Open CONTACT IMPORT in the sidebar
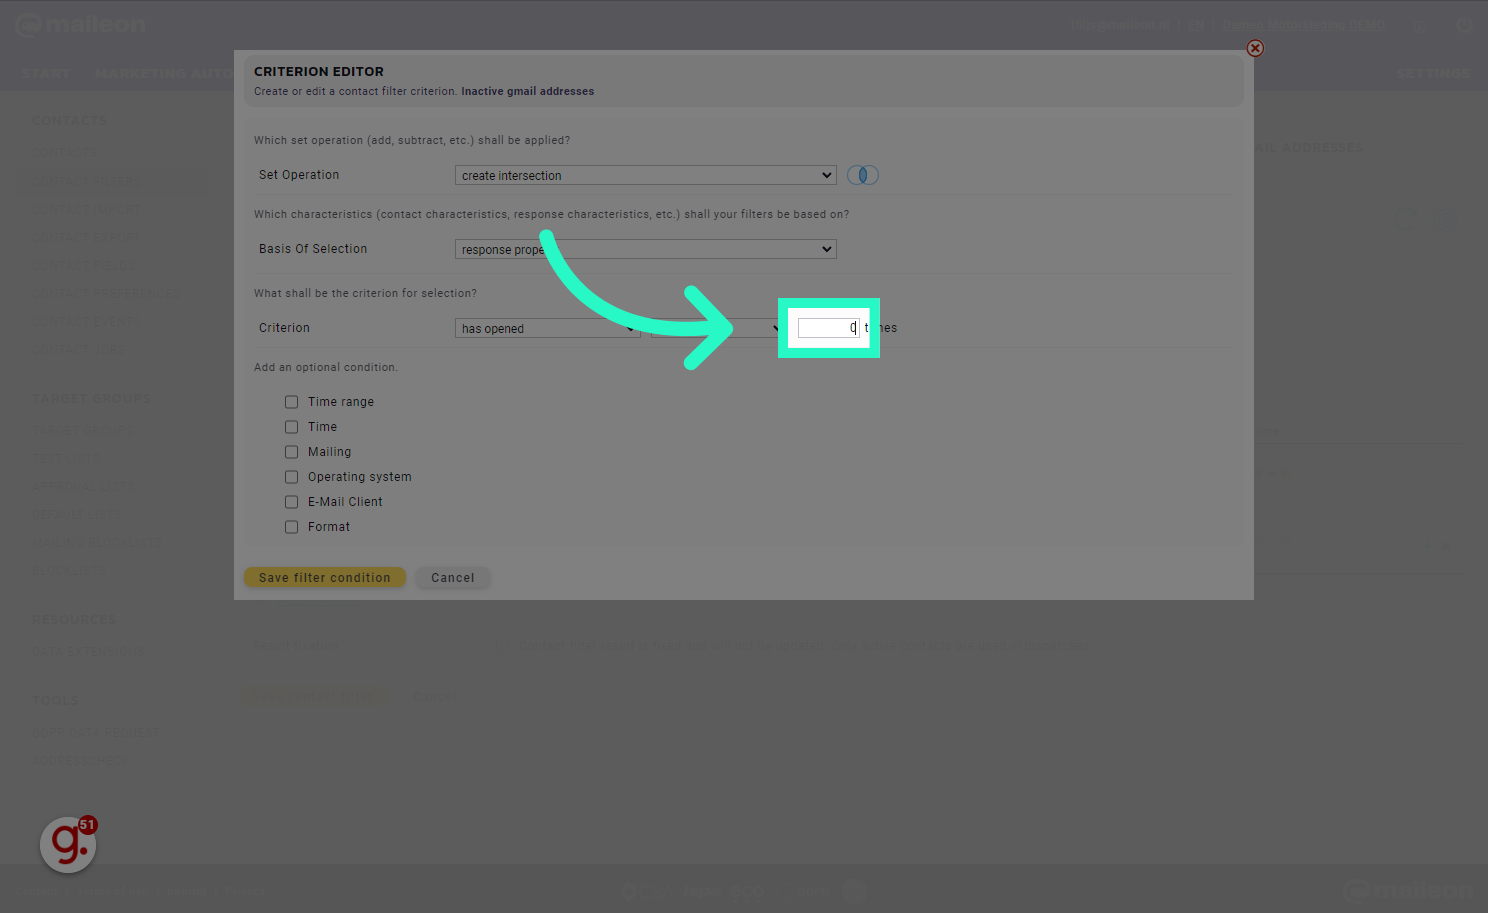The width and height of the screenshot is (1488, 913). point(86,210)
